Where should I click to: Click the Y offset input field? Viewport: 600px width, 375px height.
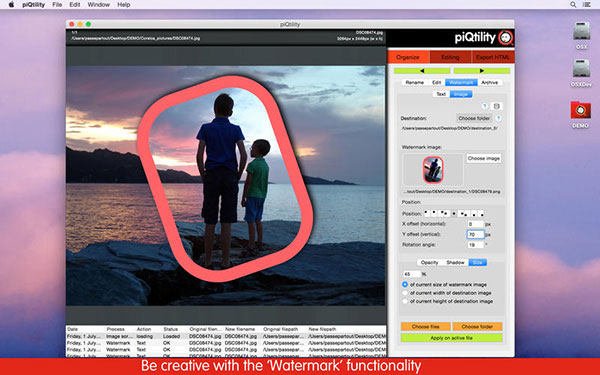click(475, 234)
